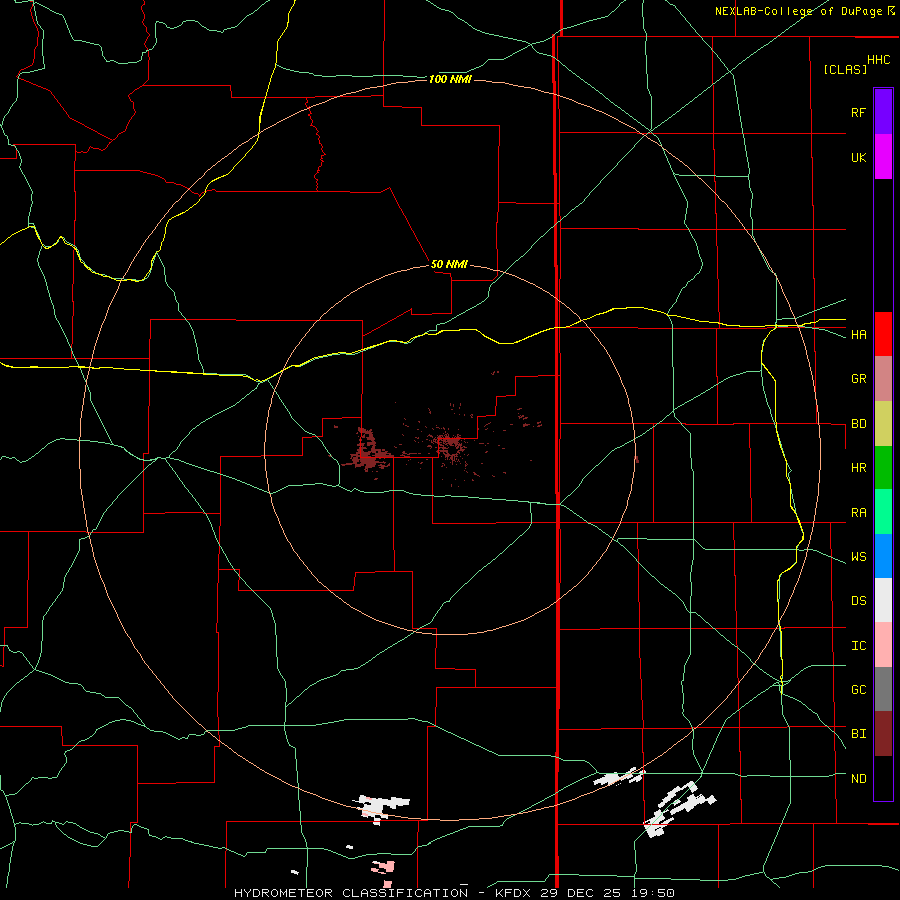Pick the dark green HR swatch
Screen dimensions: 900x900
click(x=883, y=468)
